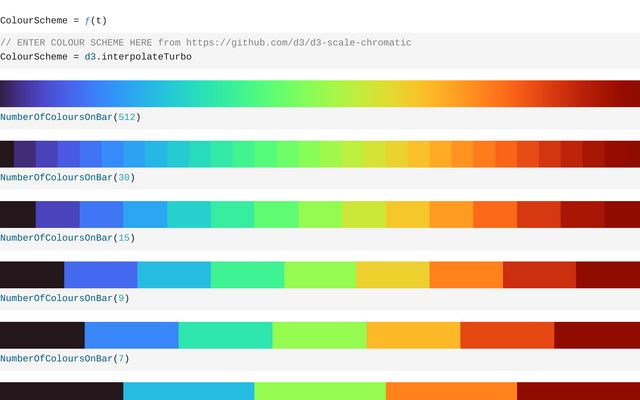Image resolution: width=640 pixels, height=400 pixels.
Task: Click the orange swatch in the 9-colour bar
Action: [466, 275]
